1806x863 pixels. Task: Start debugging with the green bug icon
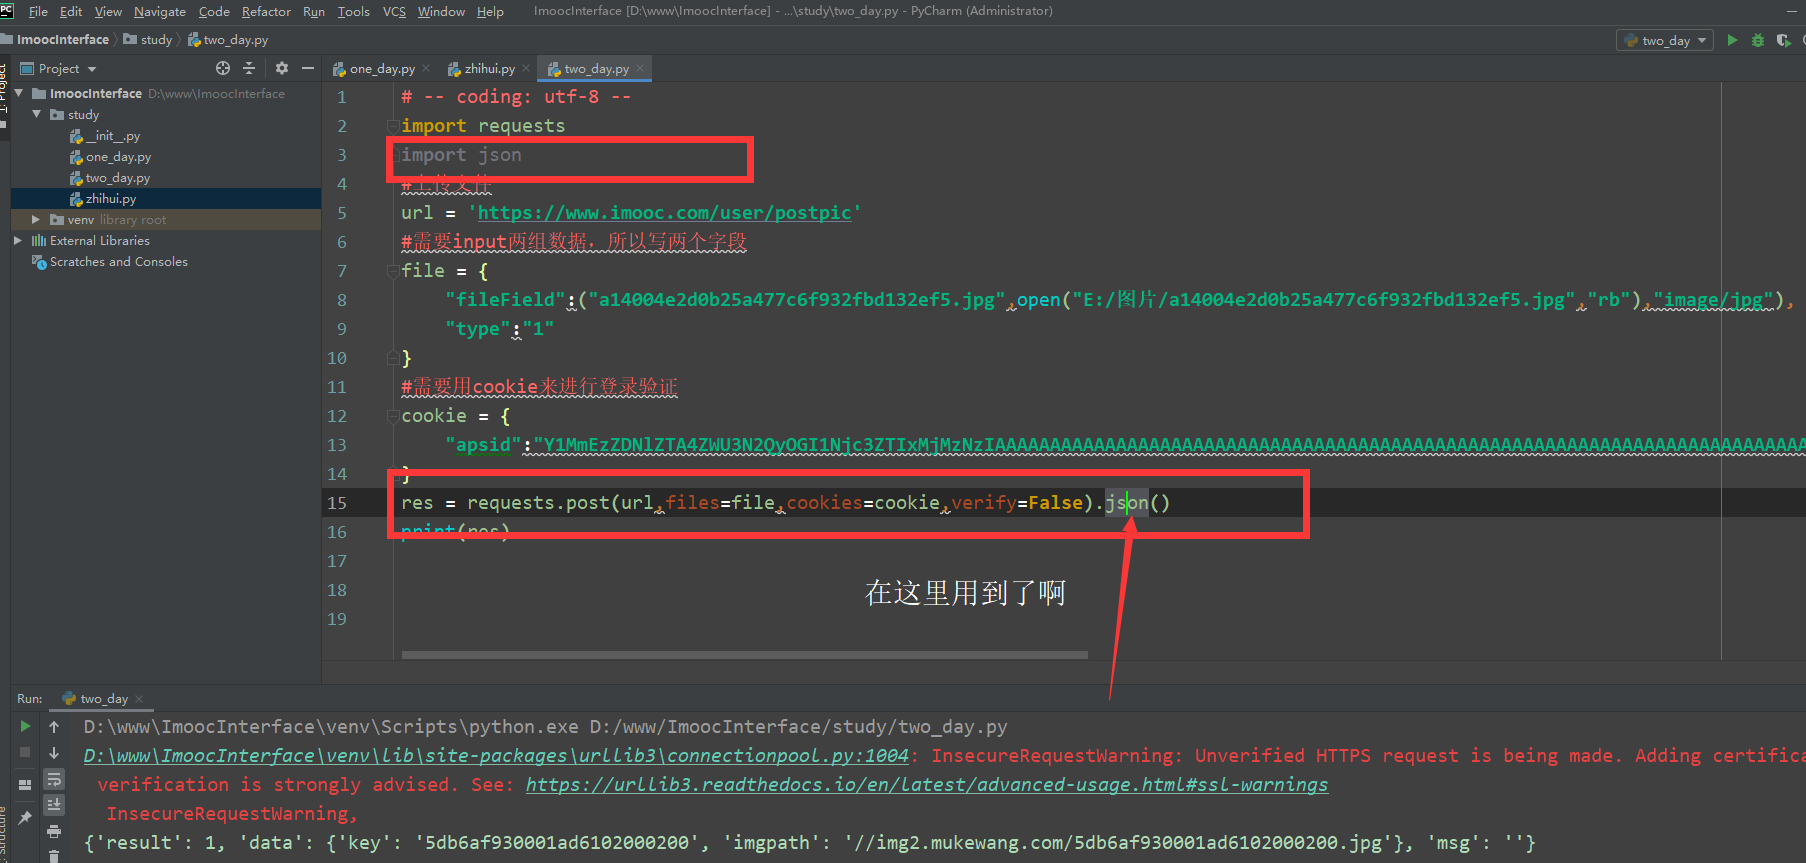(1758, 40)
